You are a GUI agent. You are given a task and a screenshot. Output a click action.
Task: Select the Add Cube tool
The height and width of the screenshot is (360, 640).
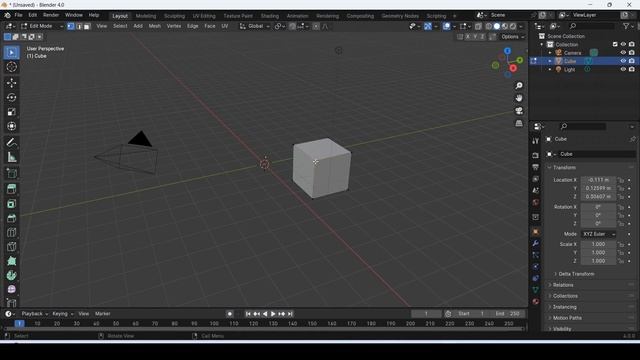tap(11, 173)
